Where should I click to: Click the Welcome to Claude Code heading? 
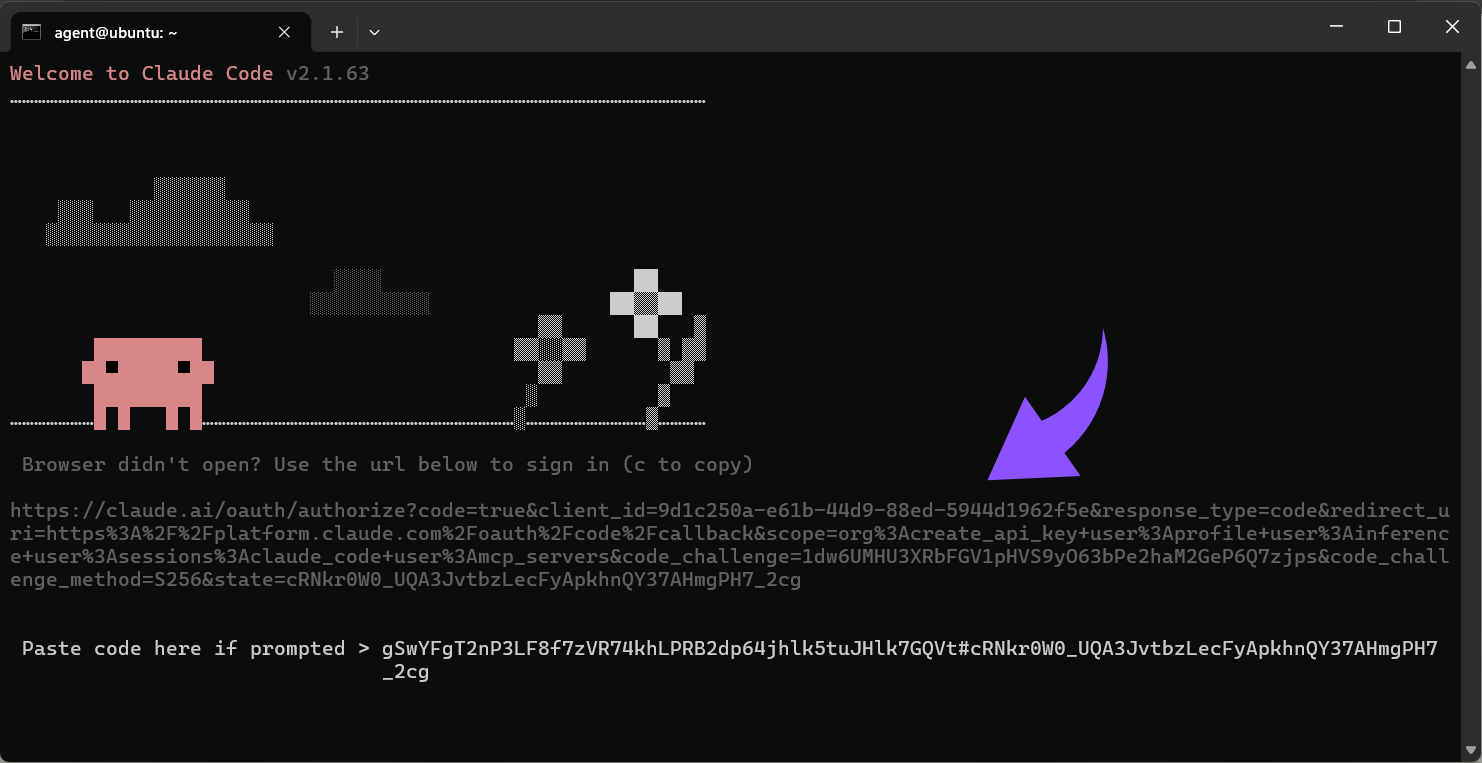coord(141,73)
